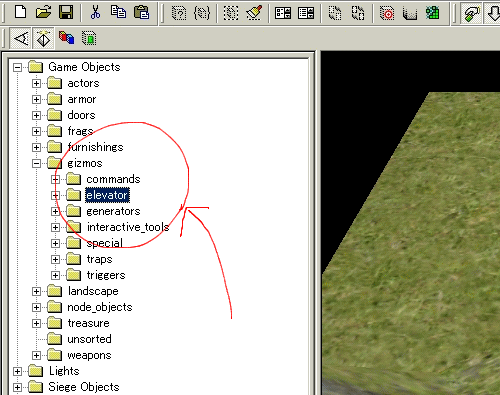The width and height of the screenshot is (500, 395).
Task: Collapse the gizmos folder
Action: 36,163
